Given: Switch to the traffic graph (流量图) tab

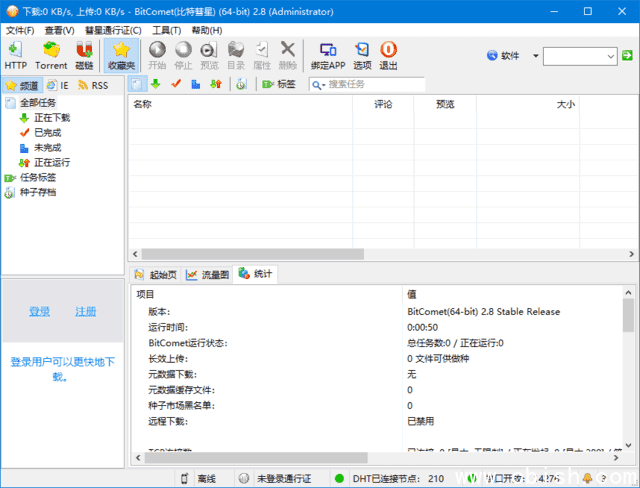Looking at the screenshot, I should pyautogui.click(x=207, y=273).
